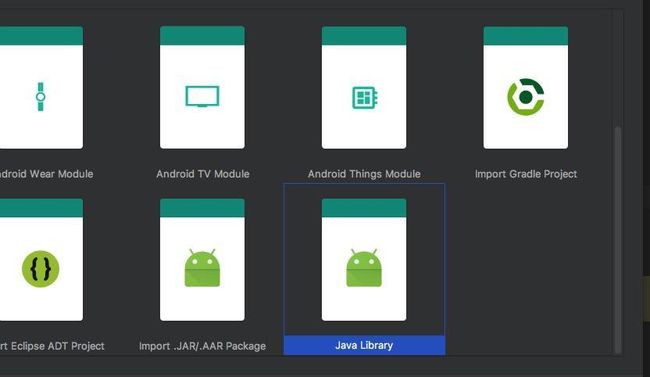Pick the Android Things Module chip icon card

(364, 88)
